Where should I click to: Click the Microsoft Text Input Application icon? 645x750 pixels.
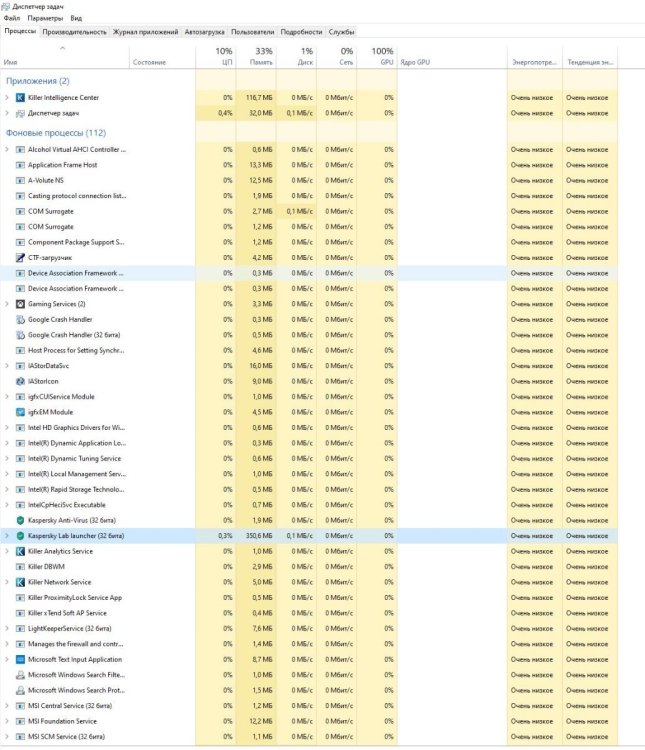(x=20, y=660)
